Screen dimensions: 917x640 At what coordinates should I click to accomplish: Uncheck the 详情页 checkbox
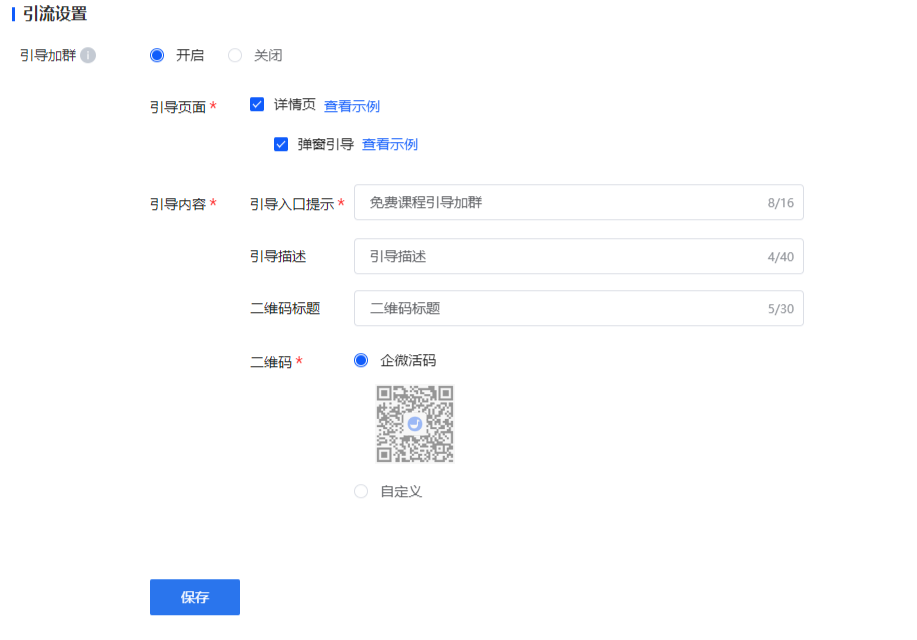pos(257,105)
